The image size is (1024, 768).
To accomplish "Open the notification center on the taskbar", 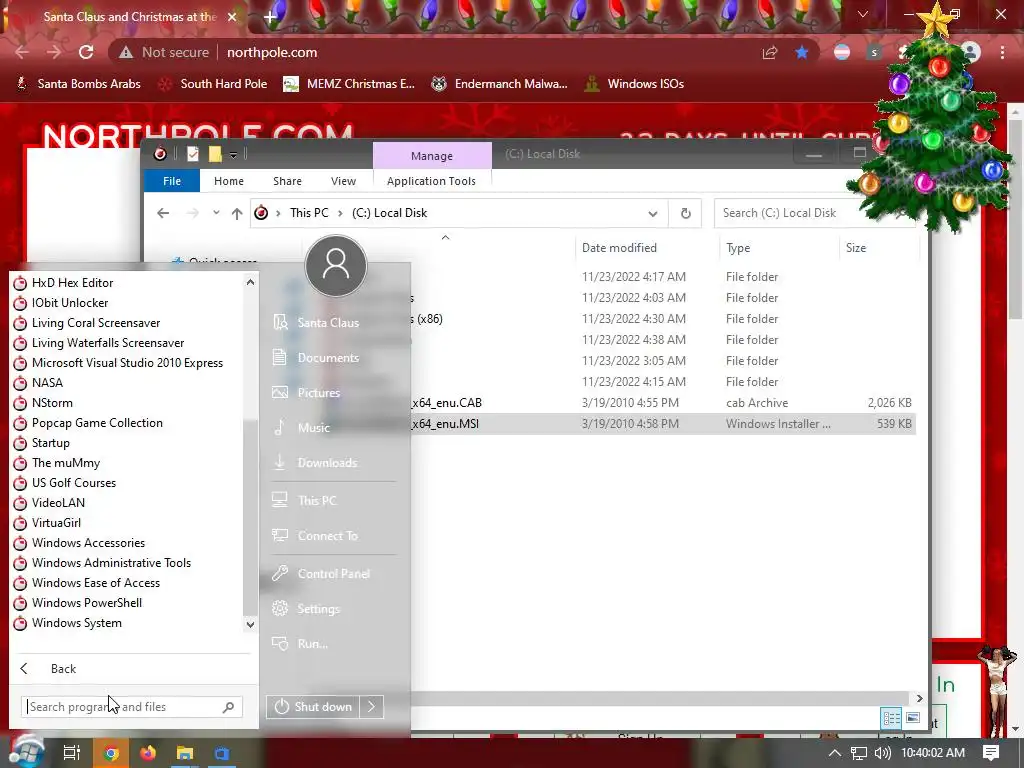I will click(991, 753).
